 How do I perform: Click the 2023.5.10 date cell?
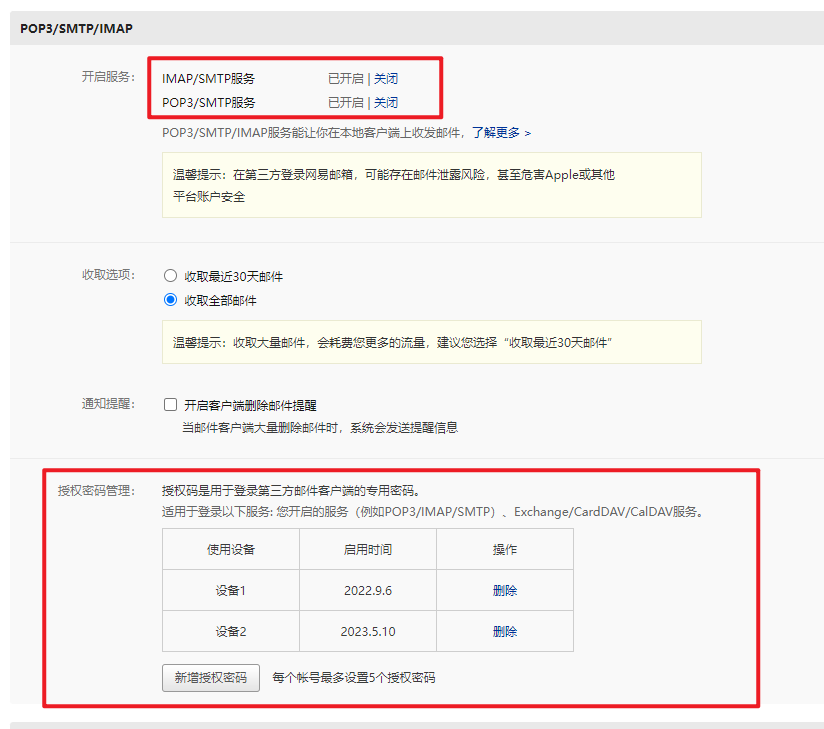pos(368,632)
